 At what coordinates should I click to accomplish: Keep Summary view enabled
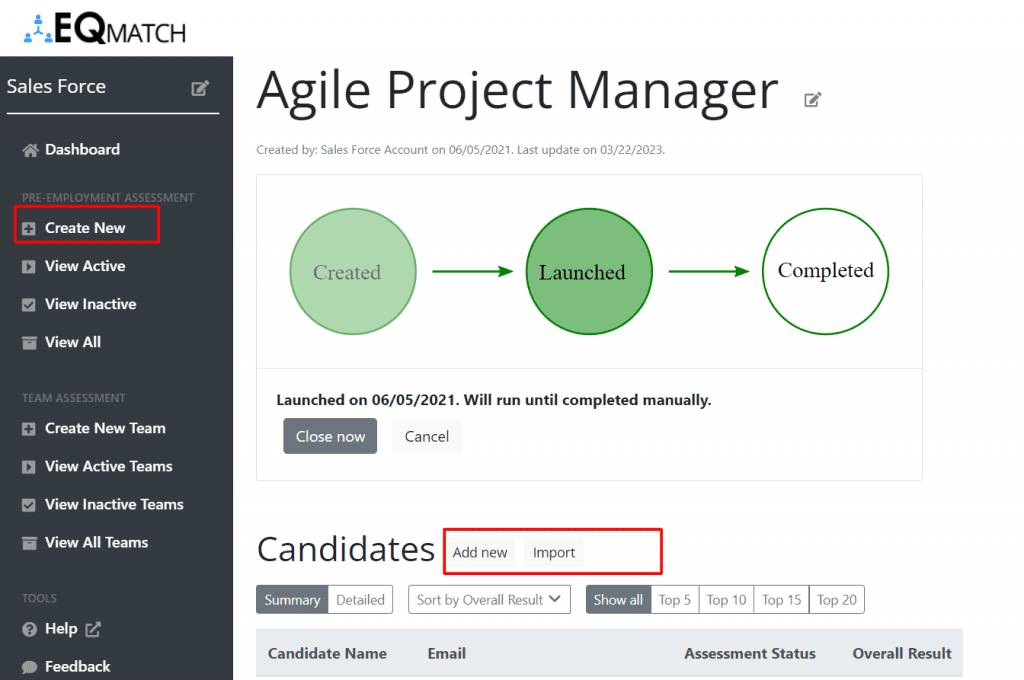292,599
